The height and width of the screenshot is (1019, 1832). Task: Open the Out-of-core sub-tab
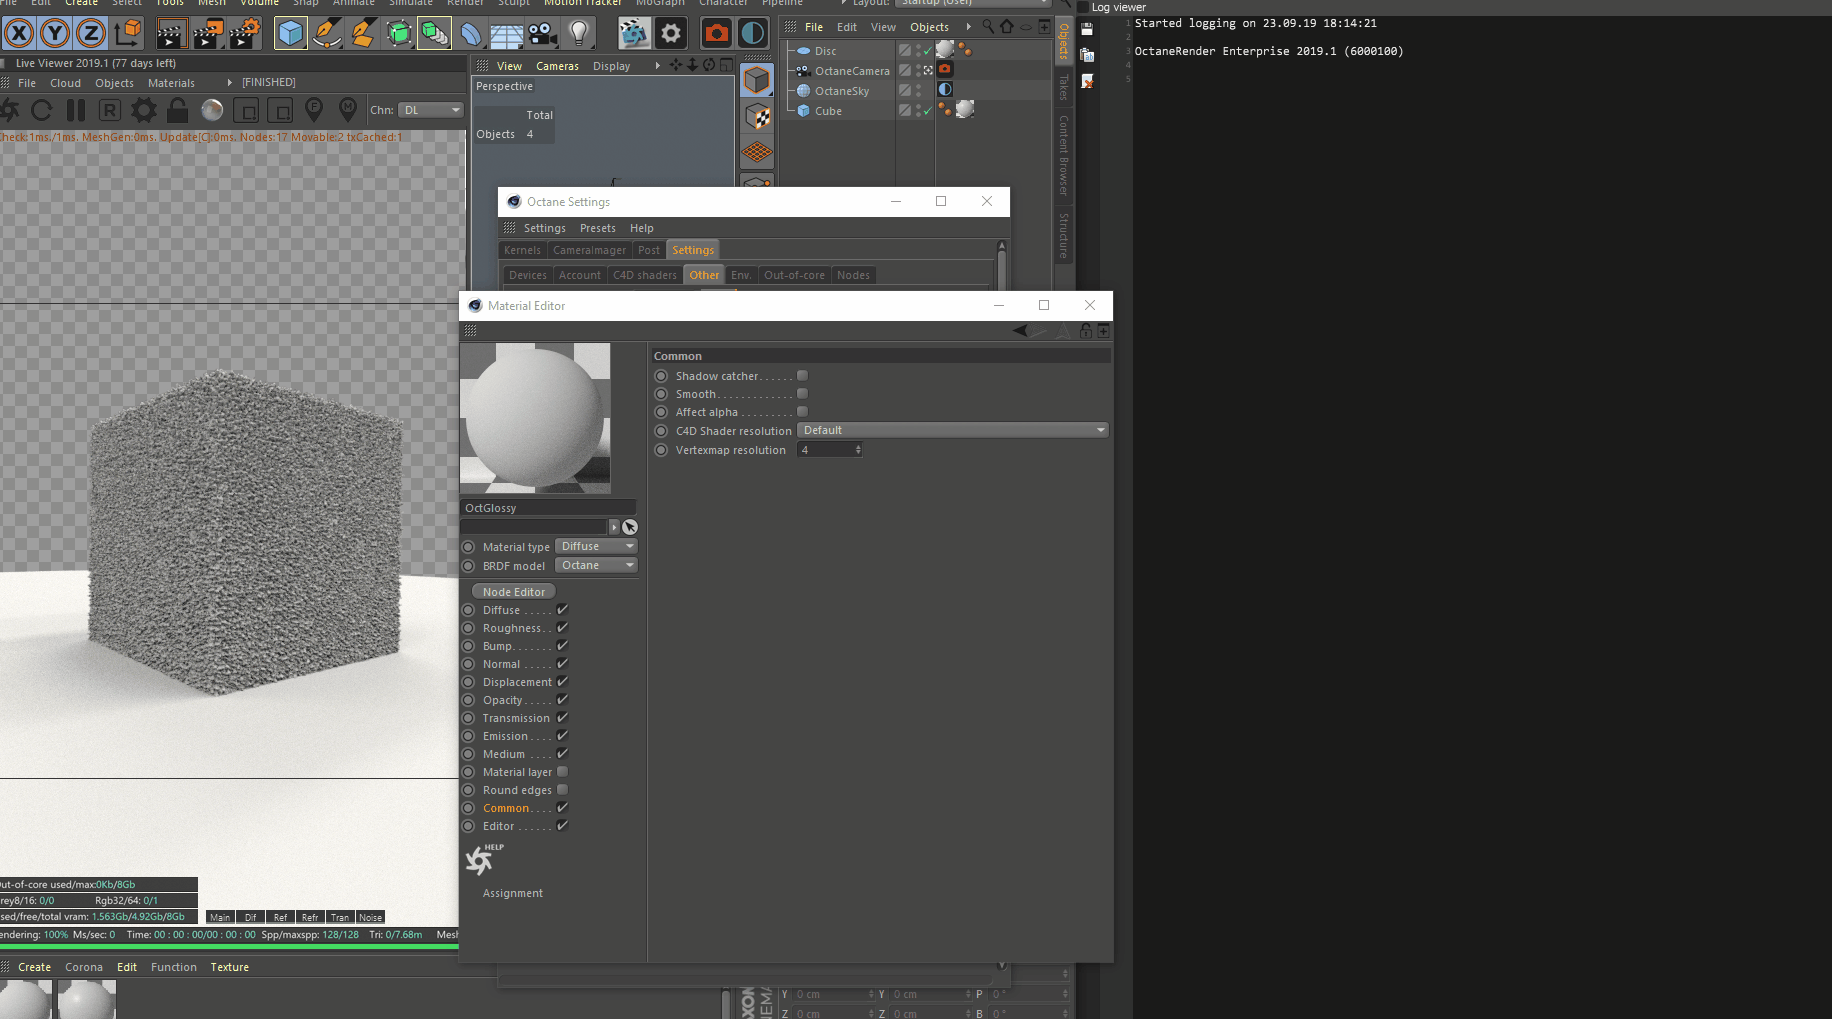(x=794, y=275)
